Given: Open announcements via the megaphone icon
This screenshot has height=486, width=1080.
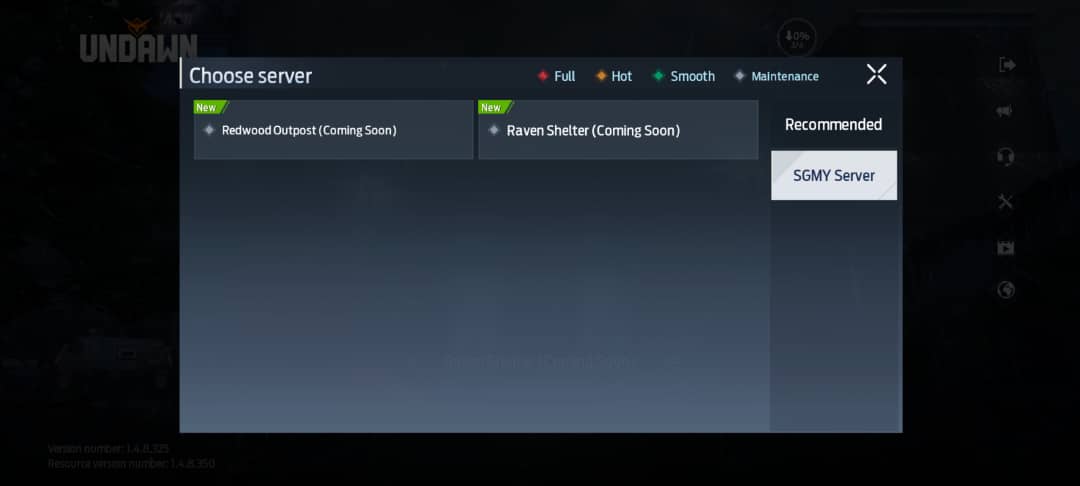Looking at the screenshot, I should click(1006, 111).
